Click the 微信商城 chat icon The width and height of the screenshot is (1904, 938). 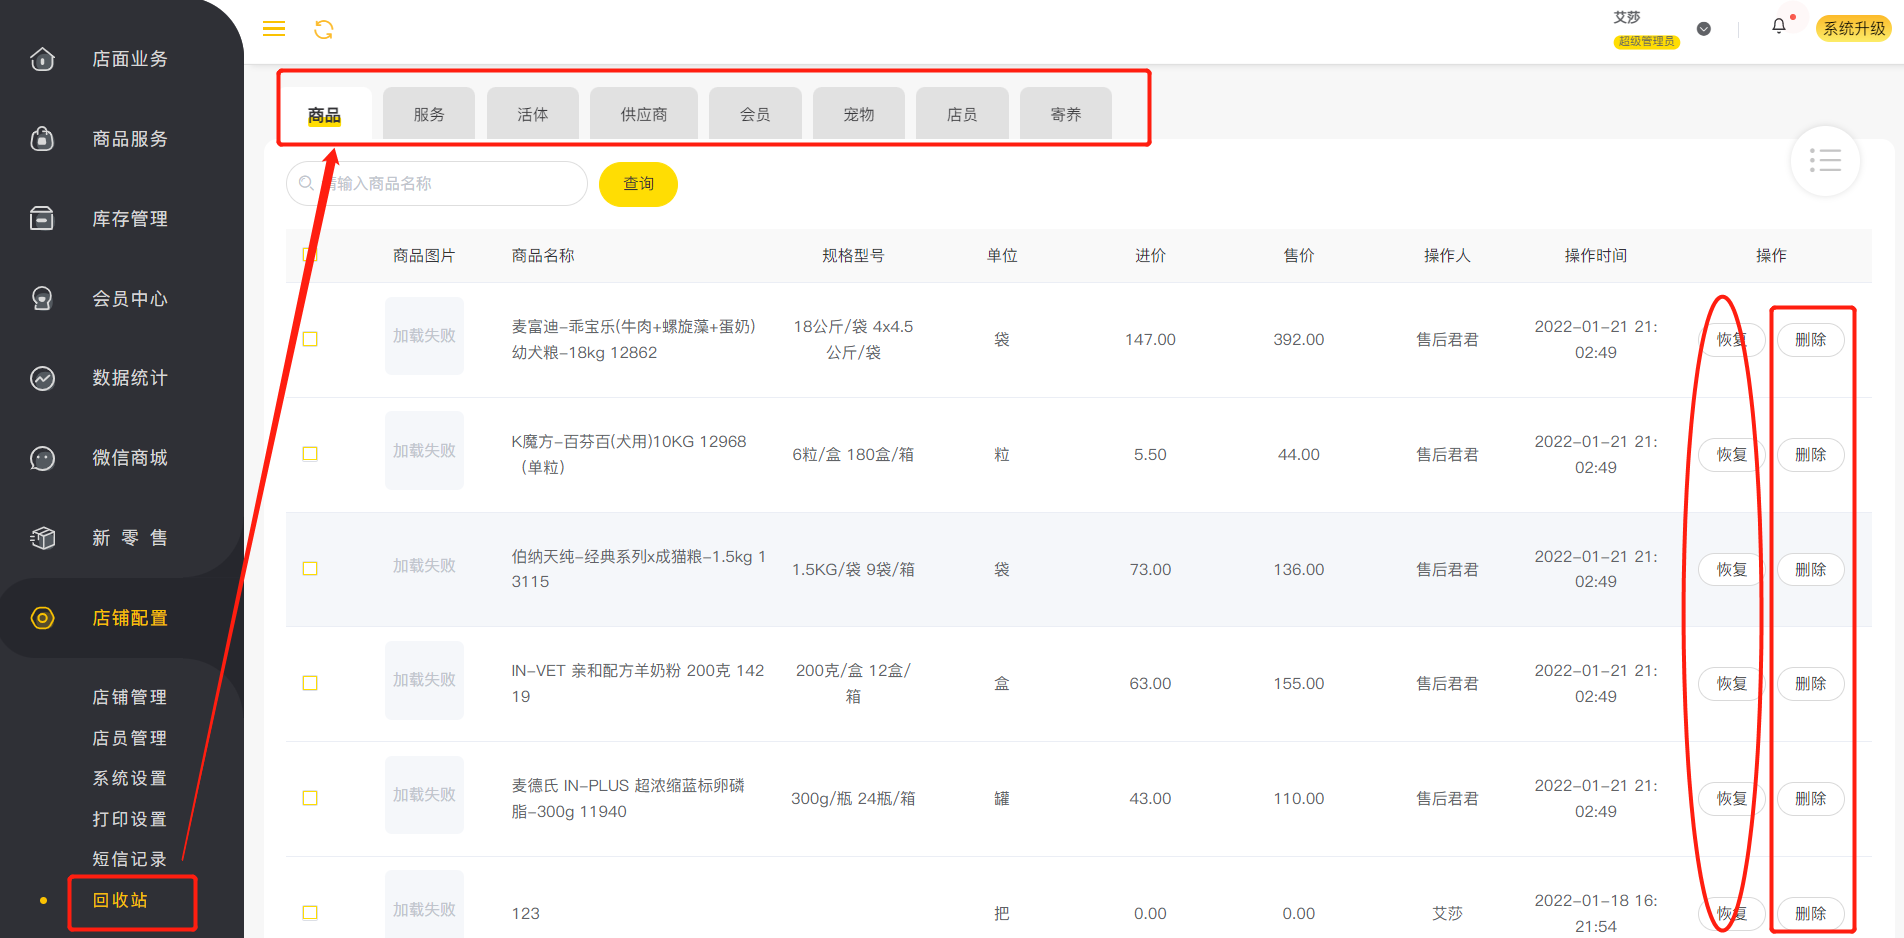[43, 458]
